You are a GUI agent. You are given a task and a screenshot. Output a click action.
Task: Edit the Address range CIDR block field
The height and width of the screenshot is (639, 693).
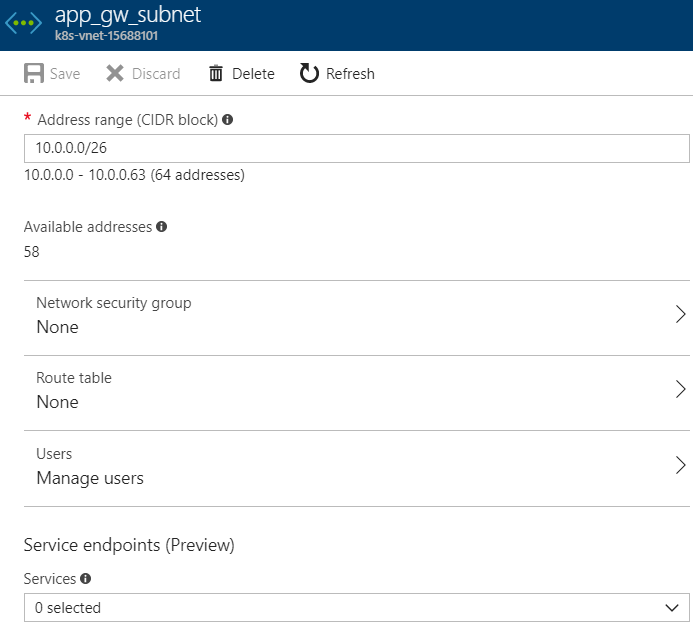(x=357, y=148)
